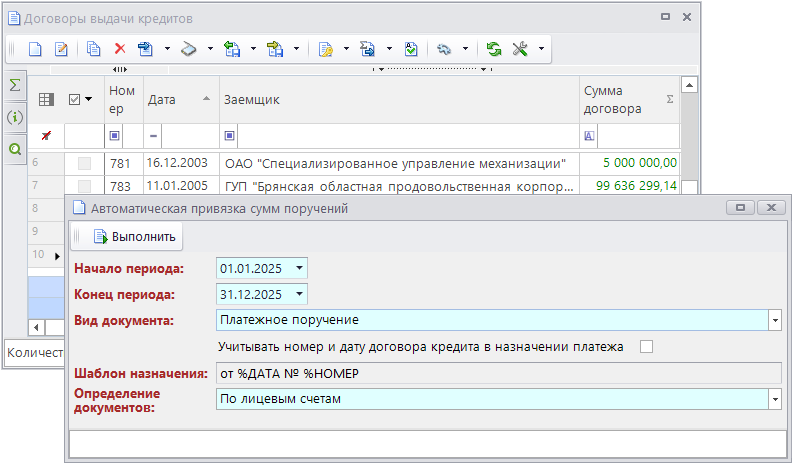Image resolution: width=794 pixels, height=465 pixels.
Task: Open the wrench settings tool icon
Action: click(520, 48)
